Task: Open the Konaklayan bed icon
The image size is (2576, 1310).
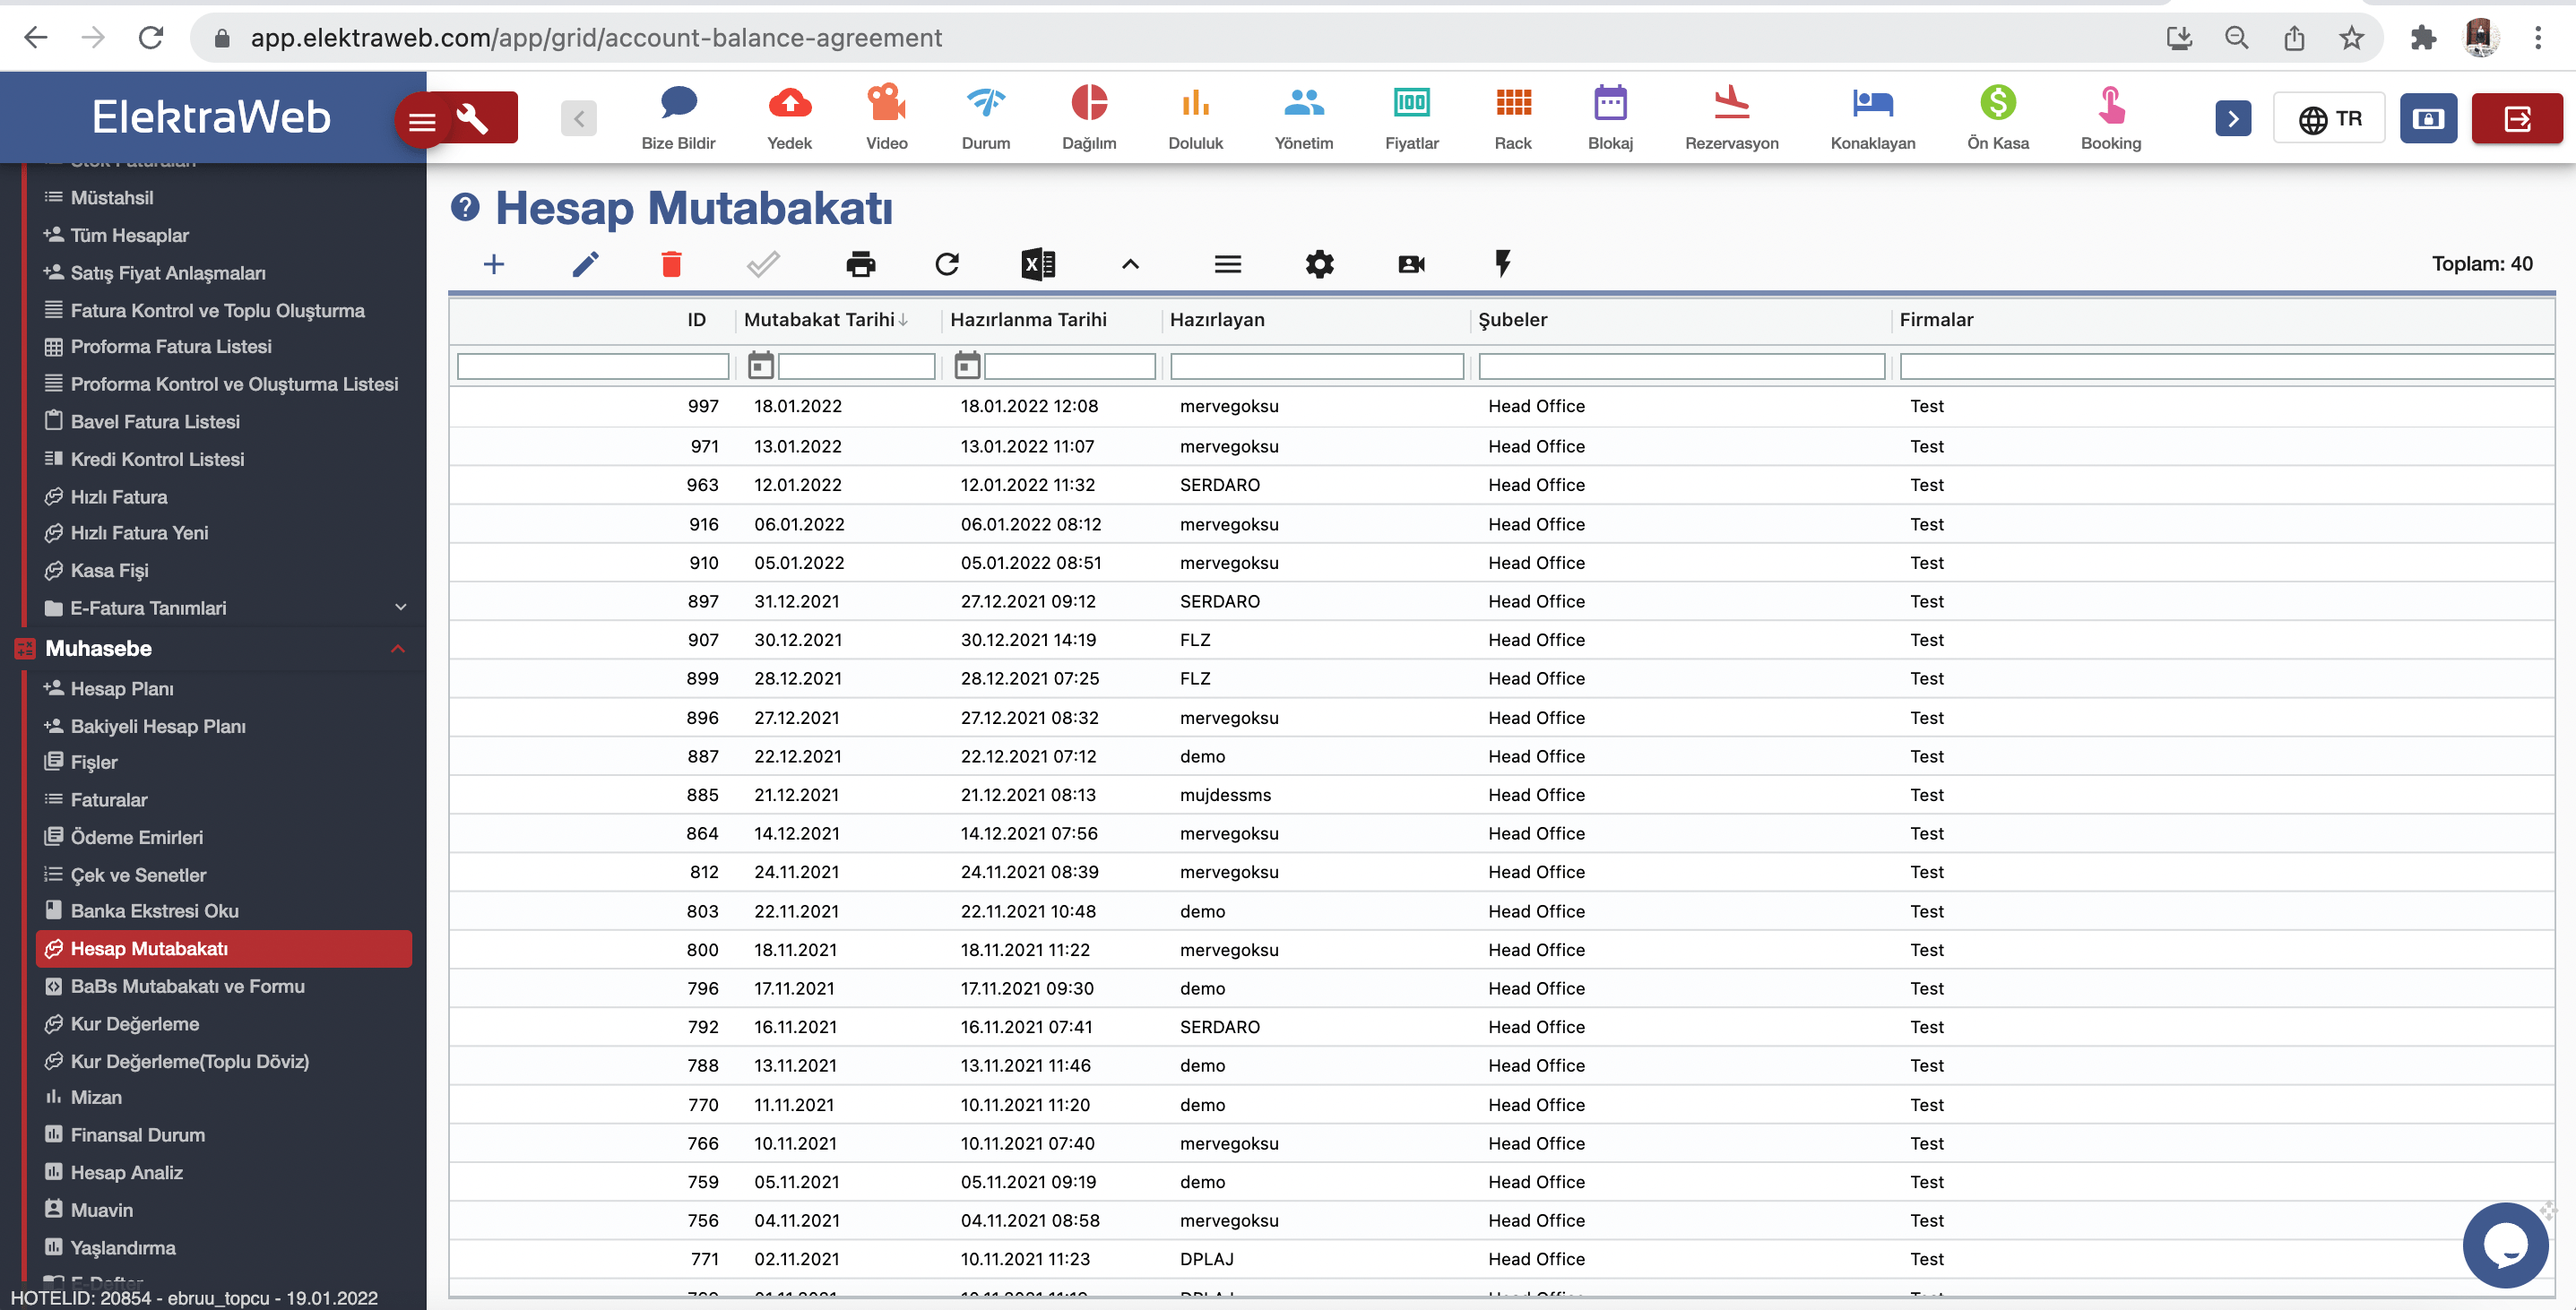Action: 1872,103
